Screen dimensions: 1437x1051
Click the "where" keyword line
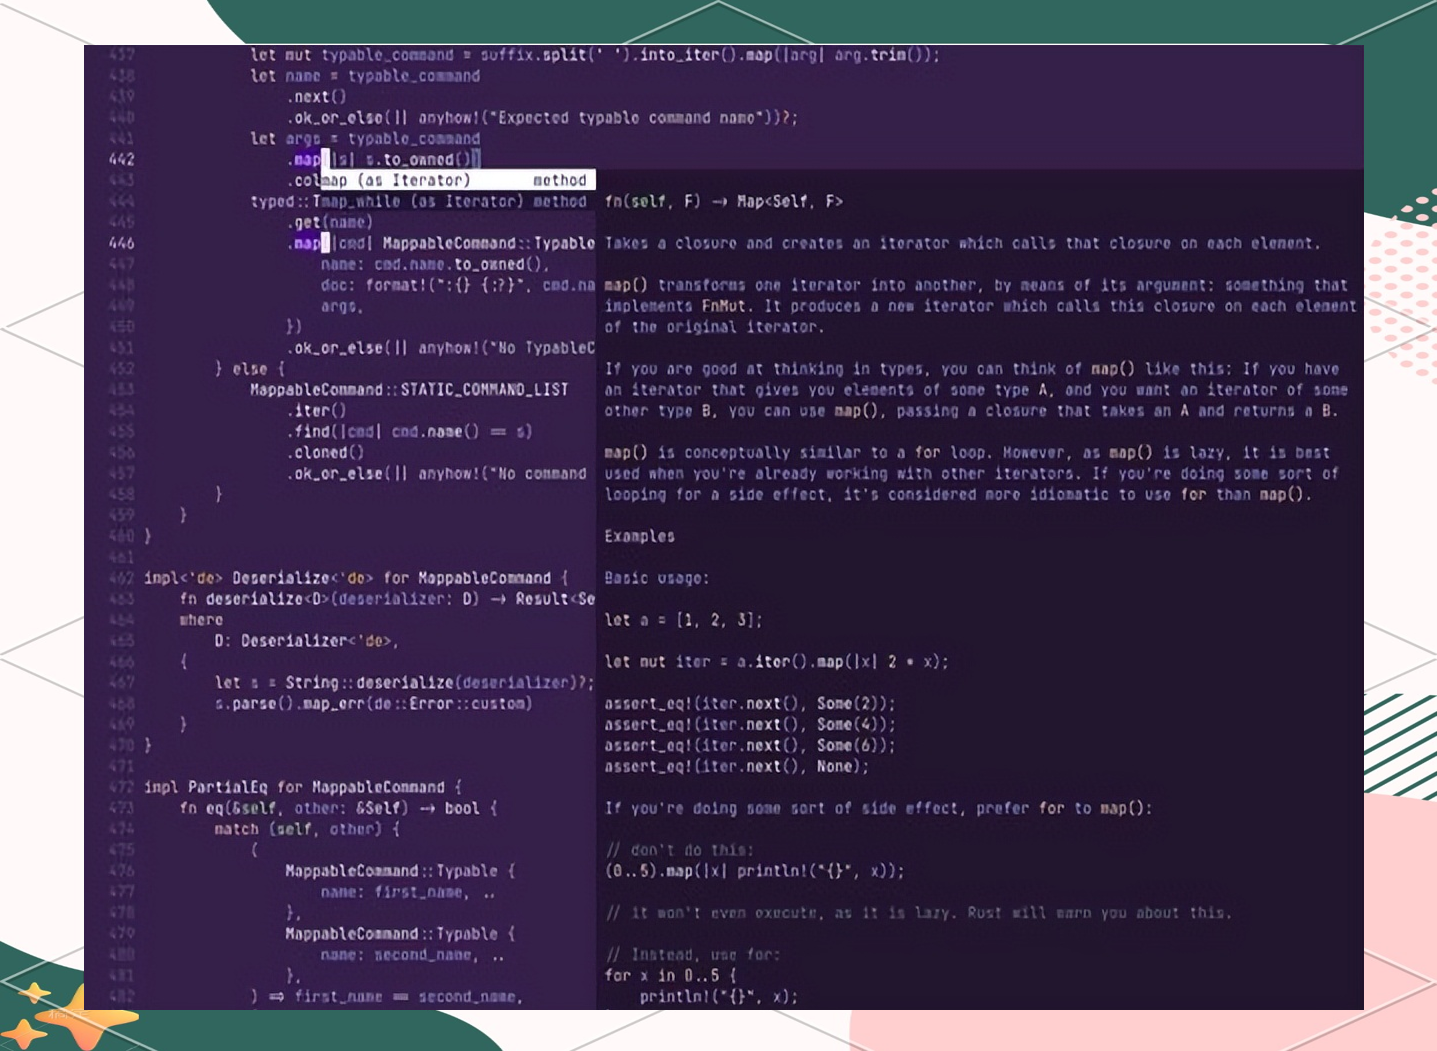[x=201, y=620]
